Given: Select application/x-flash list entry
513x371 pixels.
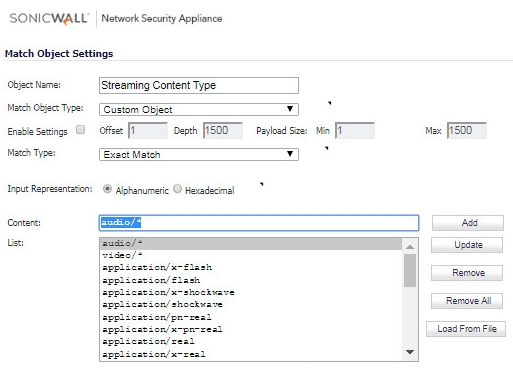Looking at the screenshot, I should [251, 268].
